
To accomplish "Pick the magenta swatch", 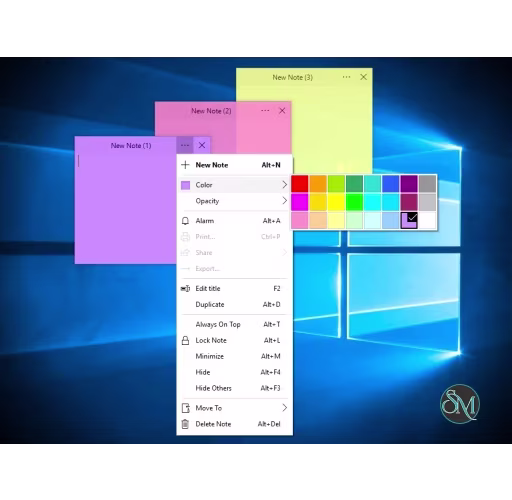I will (300, 202).
